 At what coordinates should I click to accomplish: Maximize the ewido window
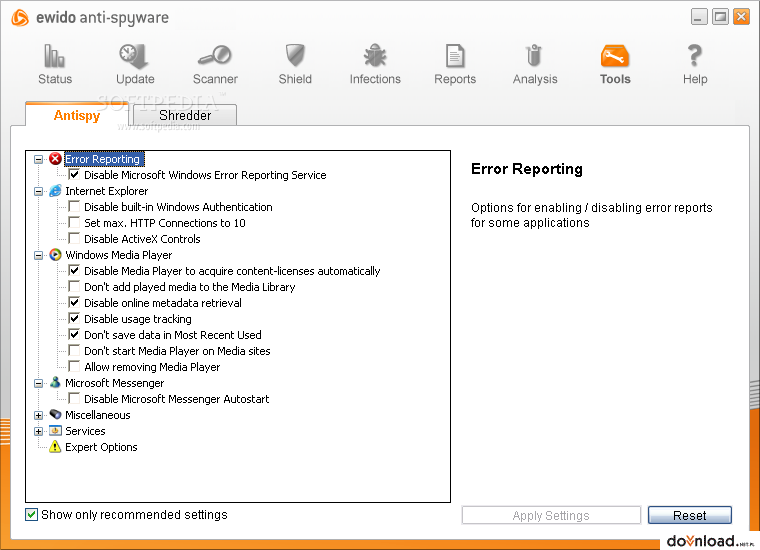click(x=720, y=17)
